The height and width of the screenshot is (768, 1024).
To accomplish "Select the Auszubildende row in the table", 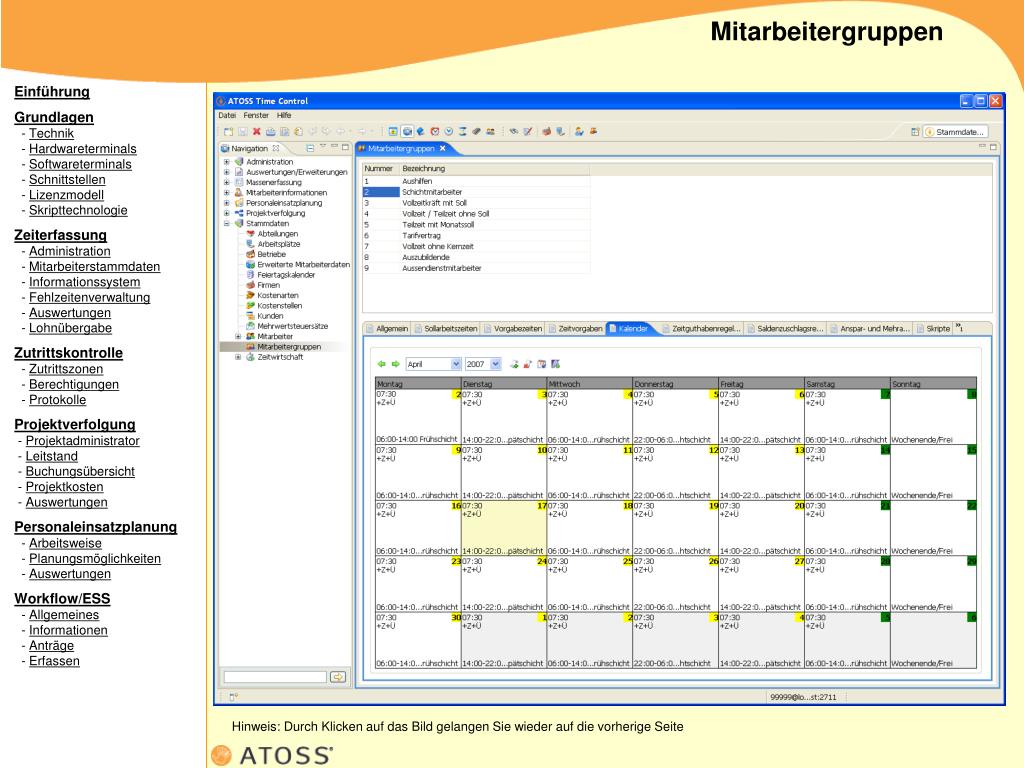I will click(476, 257).
